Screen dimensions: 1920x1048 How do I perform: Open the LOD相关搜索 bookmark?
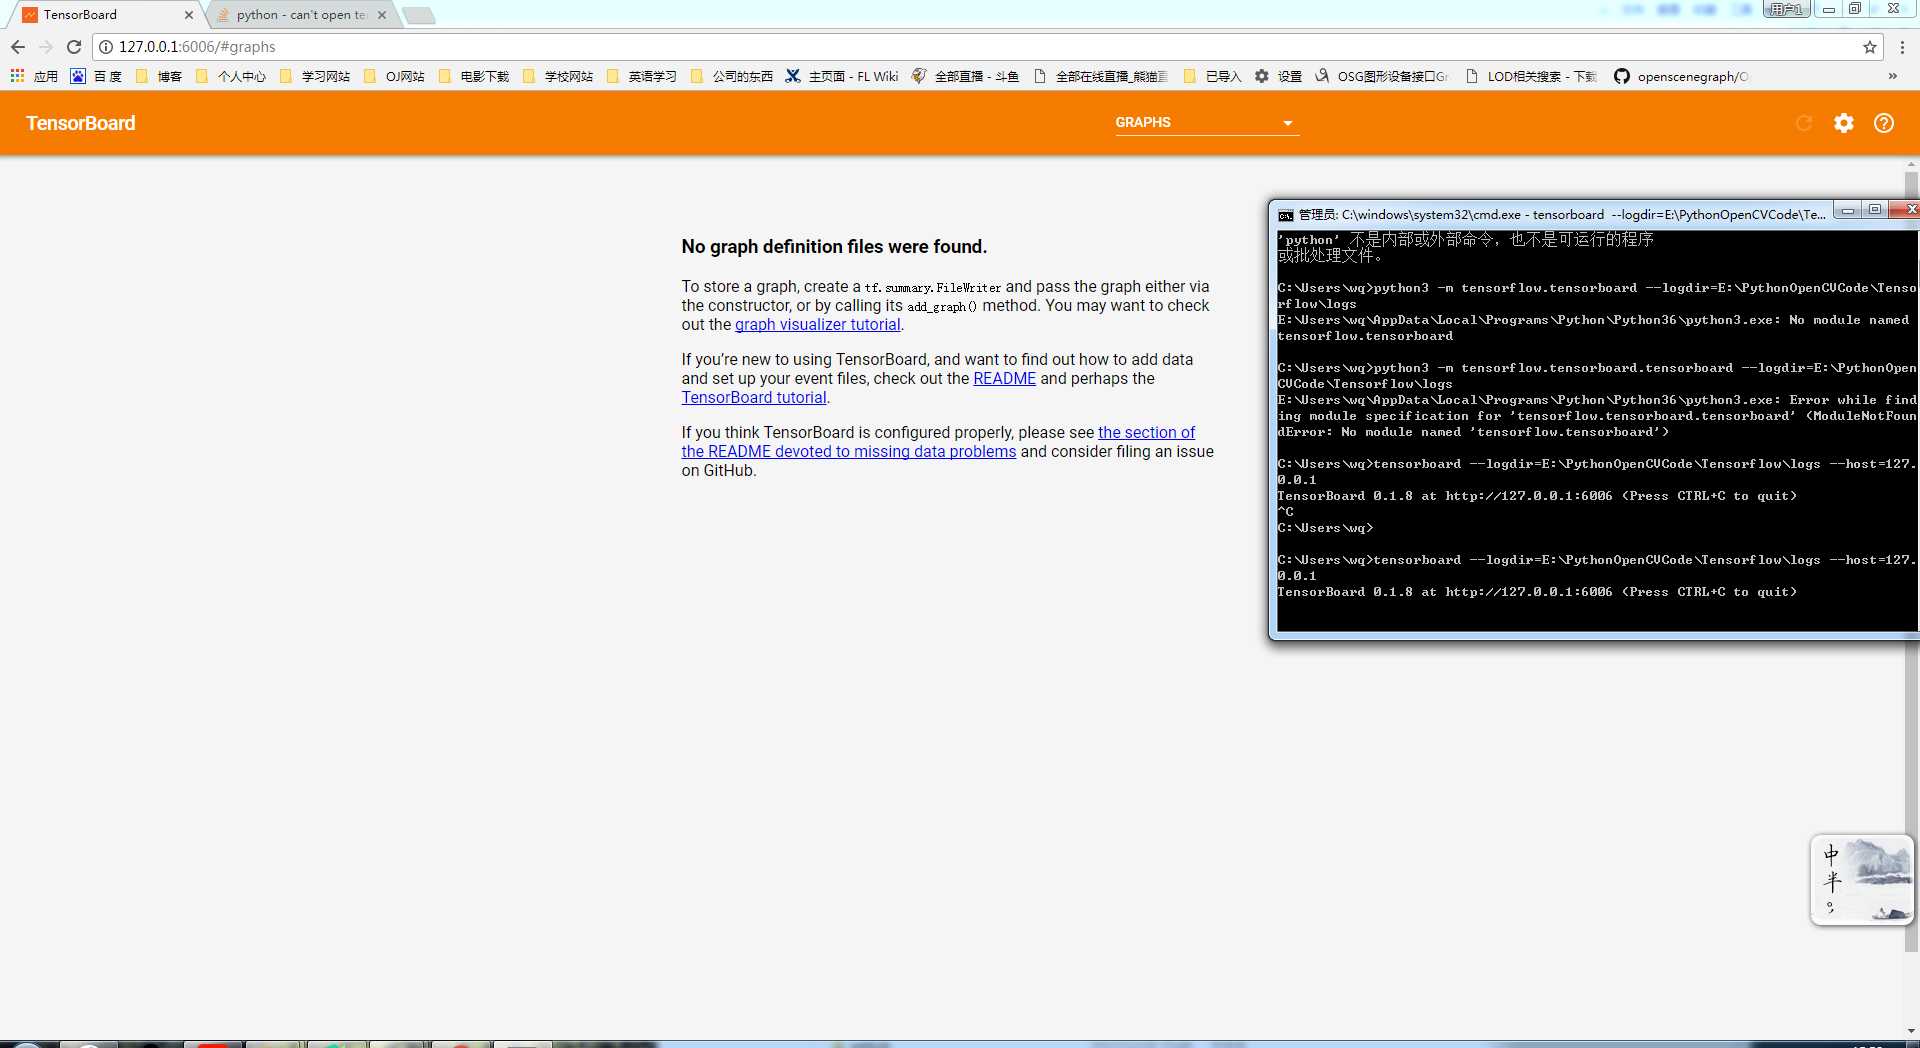coord(1531,76)
